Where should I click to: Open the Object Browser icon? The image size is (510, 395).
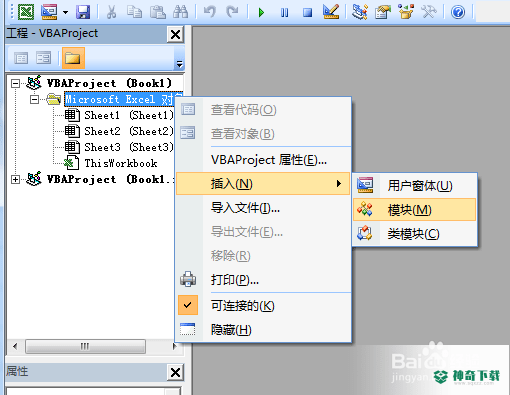(x=406, y=12)
